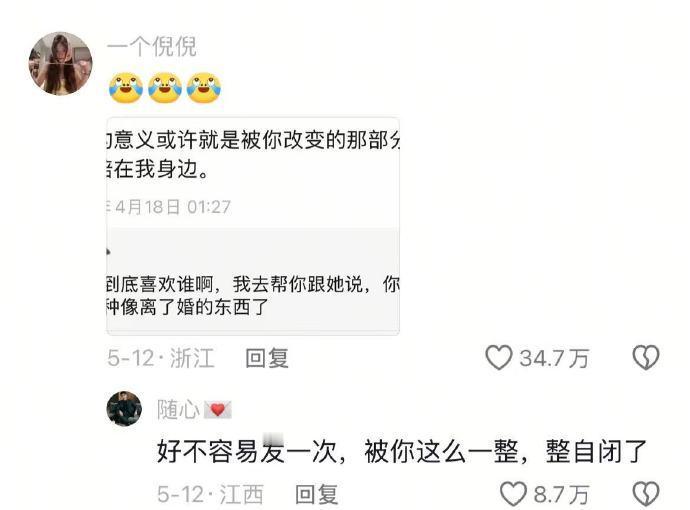The image size is (690, 510).
Task: Reply to 随心's Jiangxi comment
Action: pos(316,494)
